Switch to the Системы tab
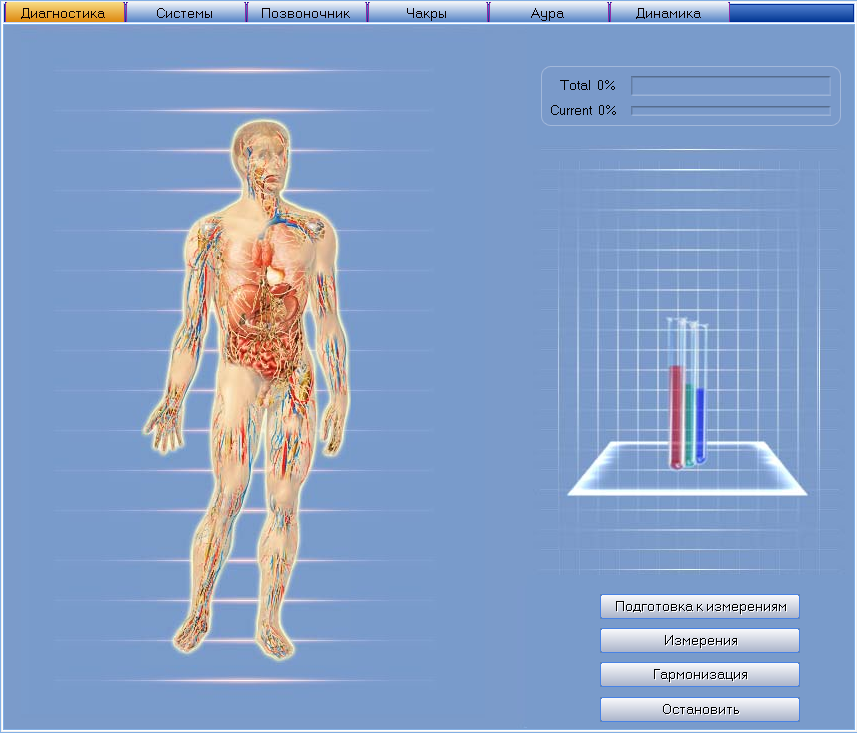857x733 pixels. (185, 13)
